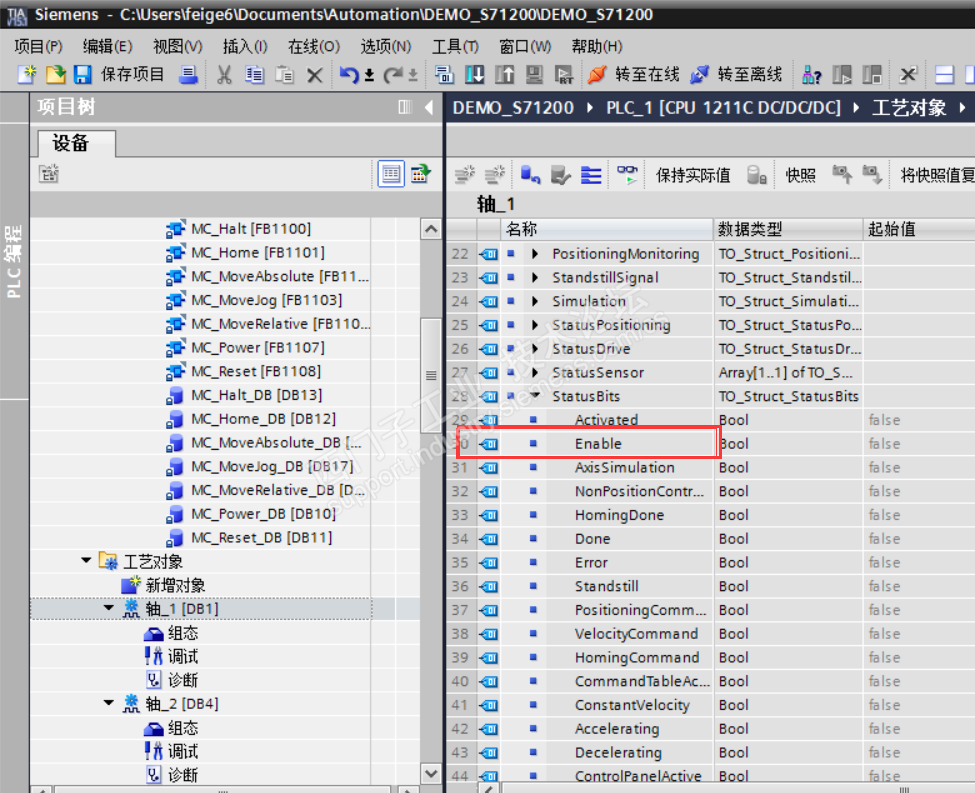This screenshot has width=975, height=793.
Task: Click the cut scissors icon
Action: pyautogui.click(x=224, y=75)
